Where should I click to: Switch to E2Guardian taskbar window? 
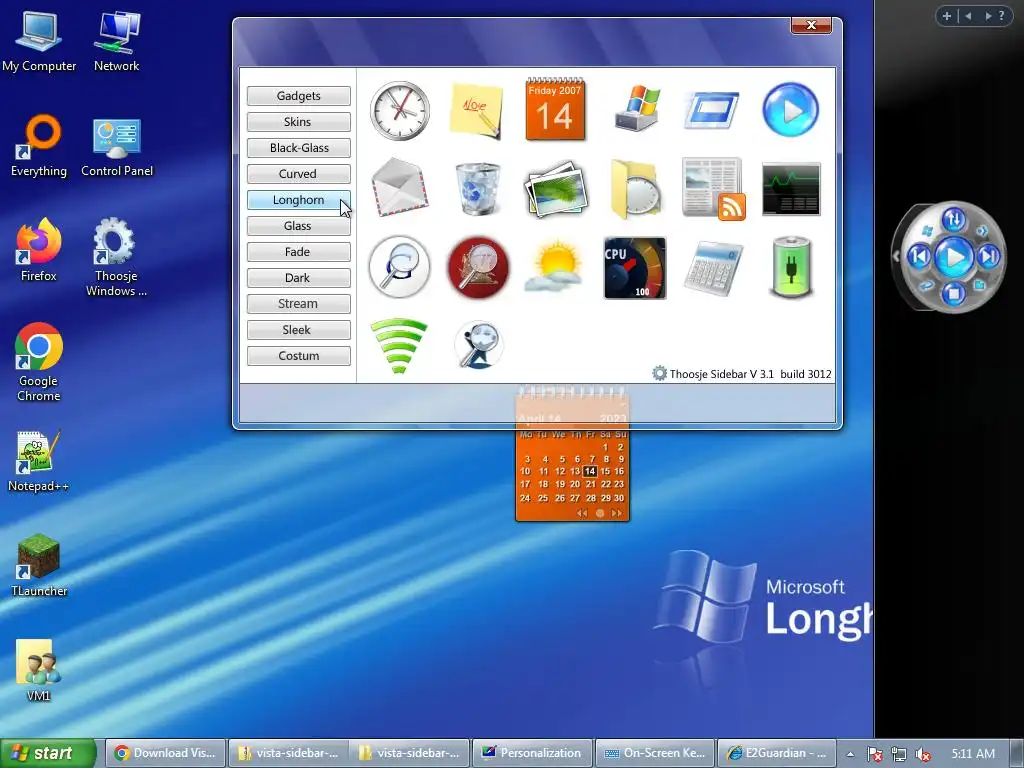[x=777, y=753]
